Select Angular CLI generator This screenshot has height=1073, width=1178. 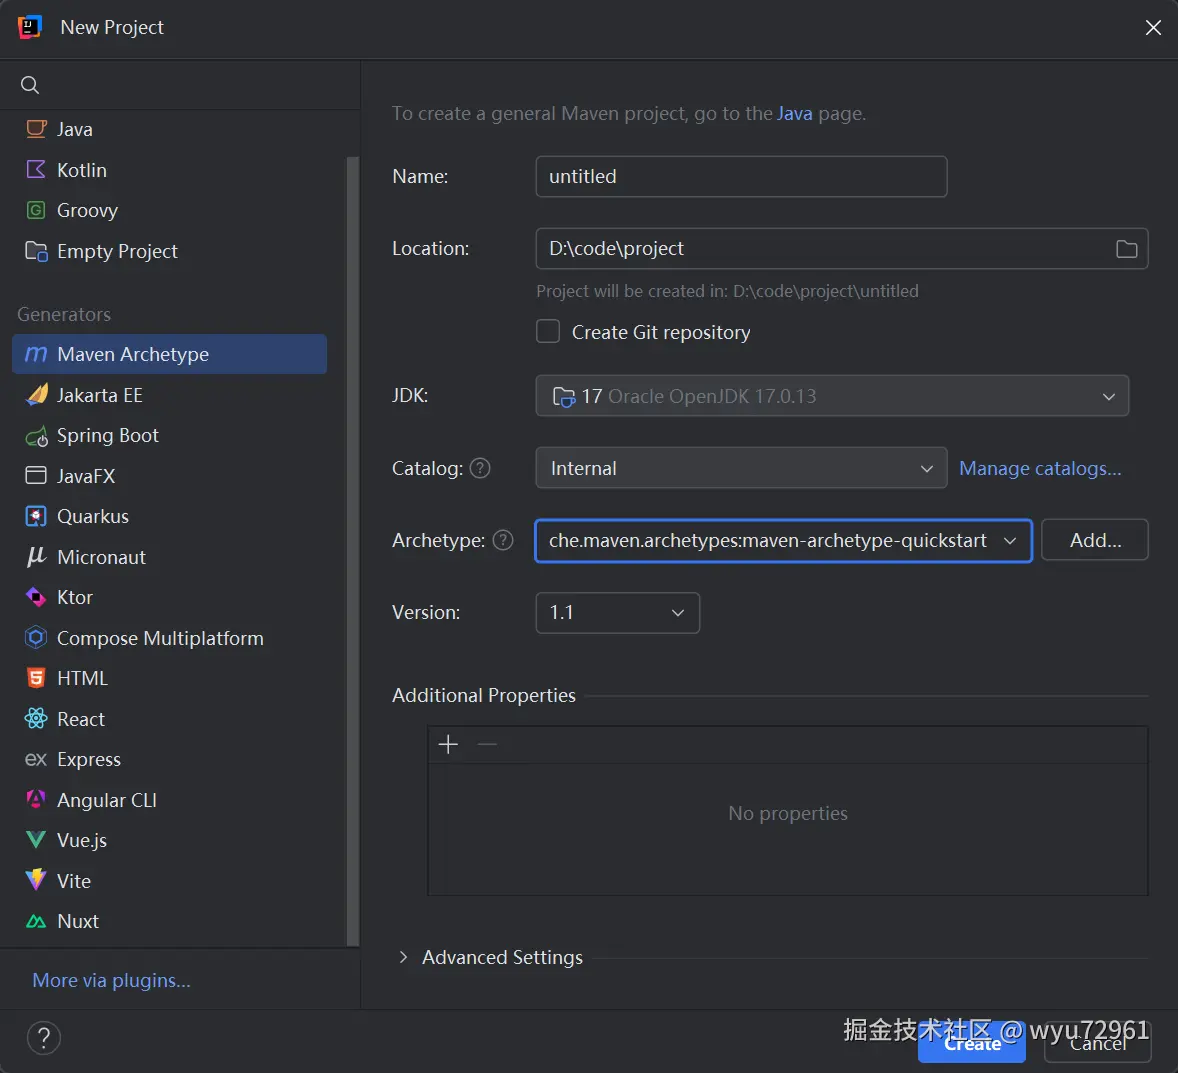pyautogui.click(x=170, y=799)
